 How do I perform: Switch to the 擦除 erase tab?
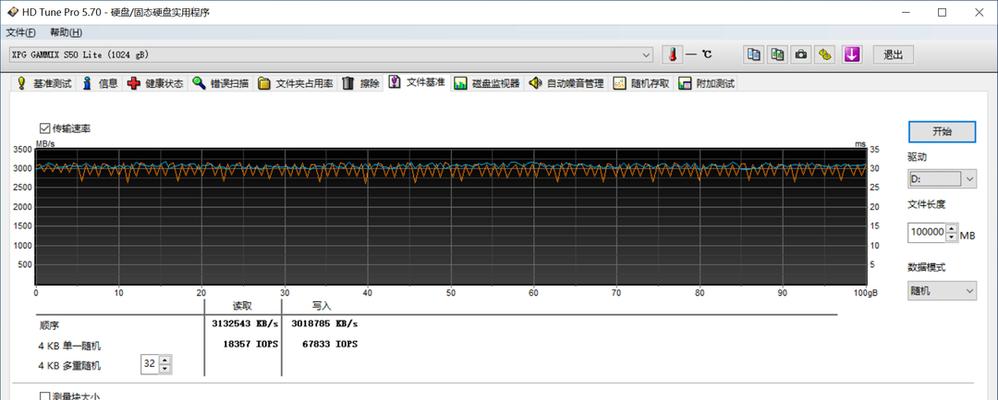(361, 83)
